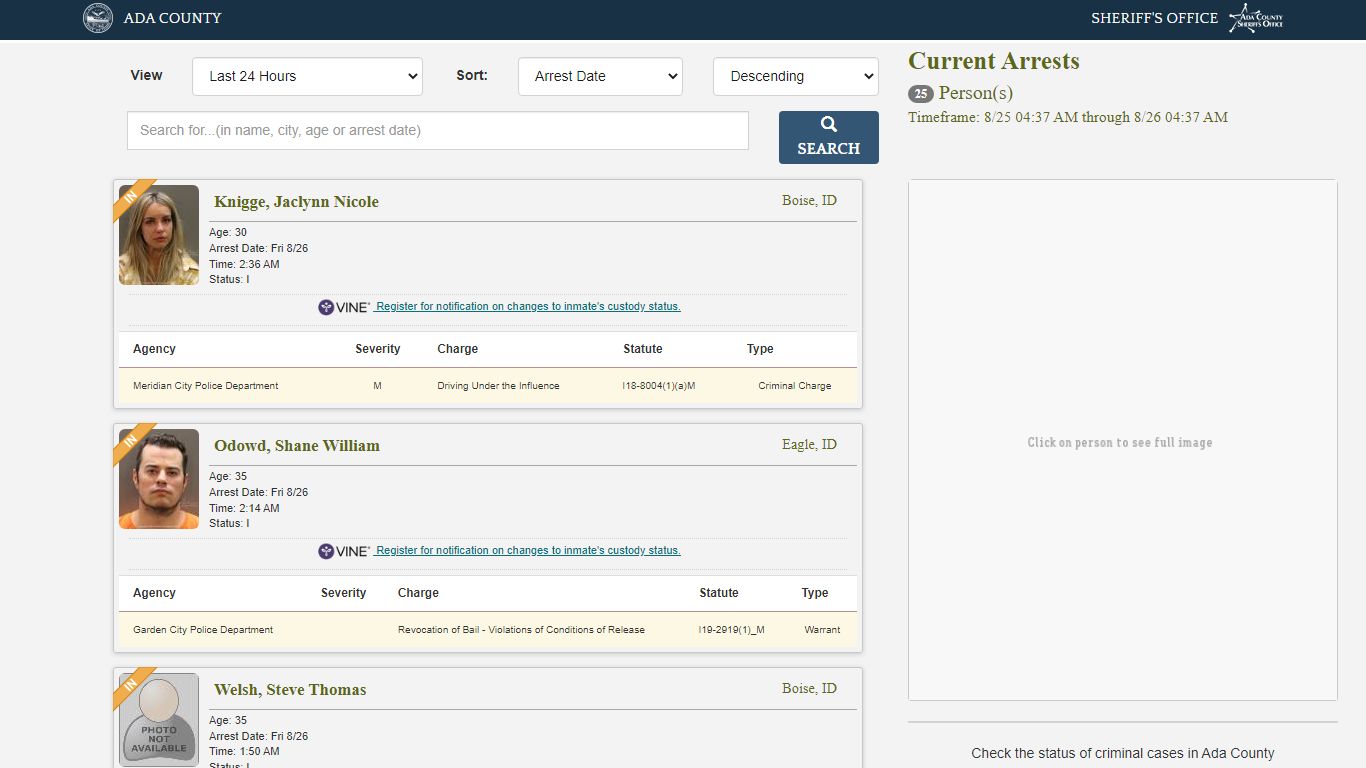Select statute I18-8004(1)(a)M
The width and height of the screenshot is (1366, 768).
pos(658,386)
